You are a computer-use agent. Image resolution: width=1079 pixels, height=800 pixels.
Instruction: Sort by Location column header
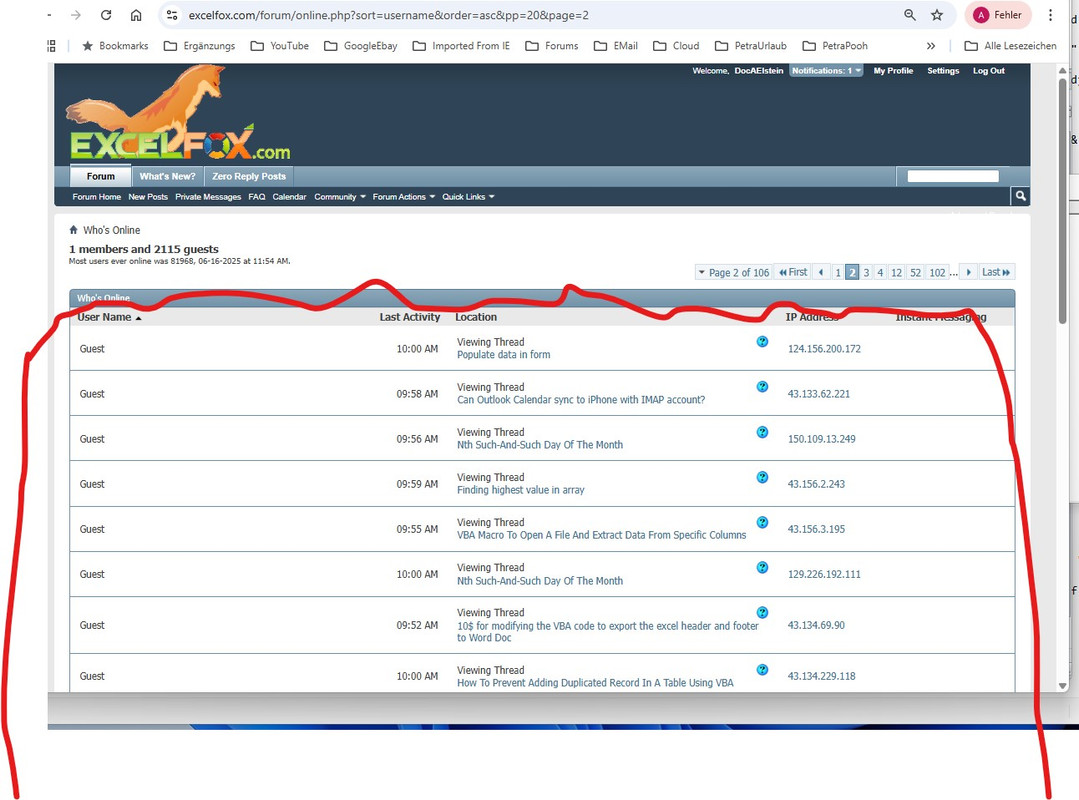pos(476,317)
